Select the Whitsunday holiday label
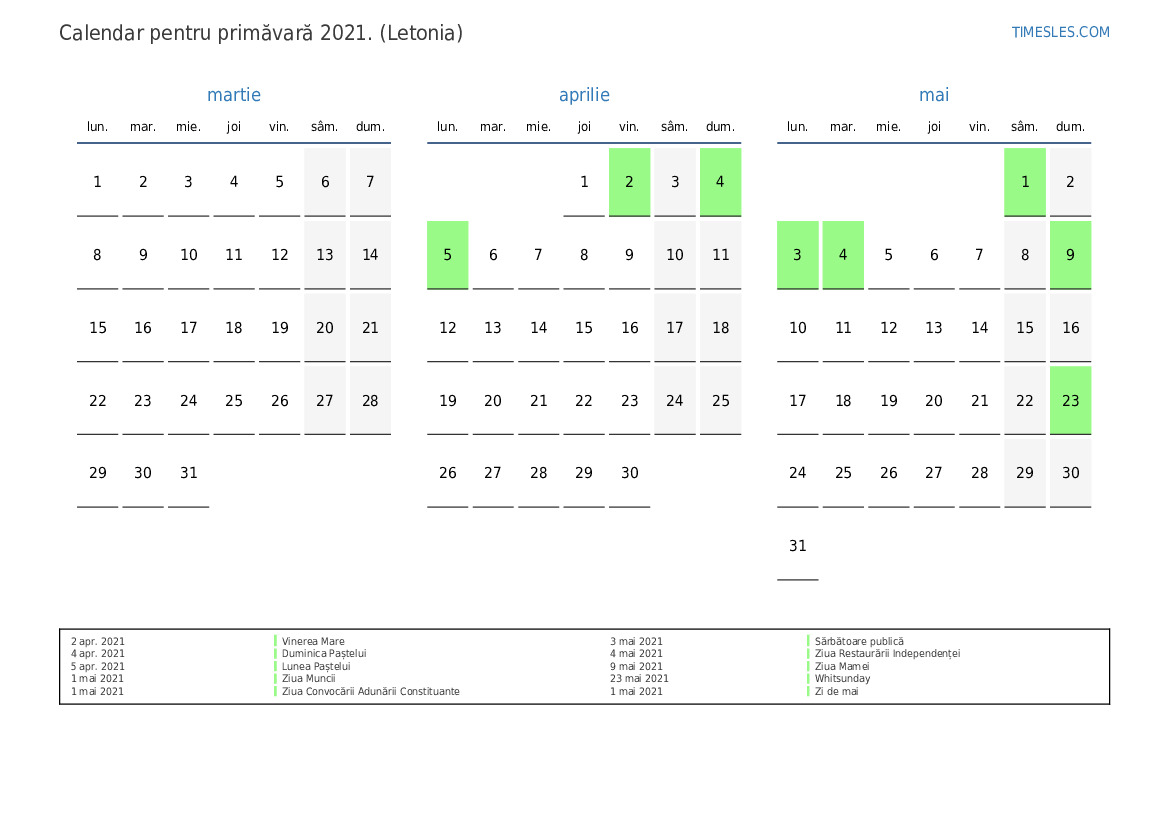 pyautogui.click(x=842, y=679)
